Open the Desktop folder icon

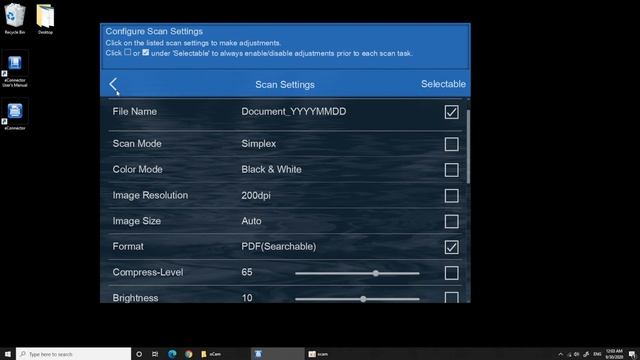(45, 19)
